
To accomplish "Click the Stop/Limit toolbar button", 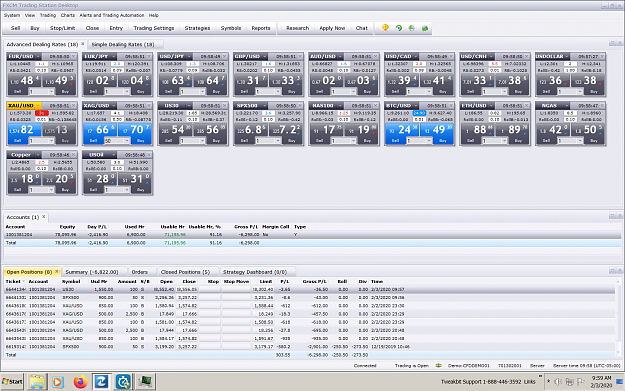I will 62,28.
